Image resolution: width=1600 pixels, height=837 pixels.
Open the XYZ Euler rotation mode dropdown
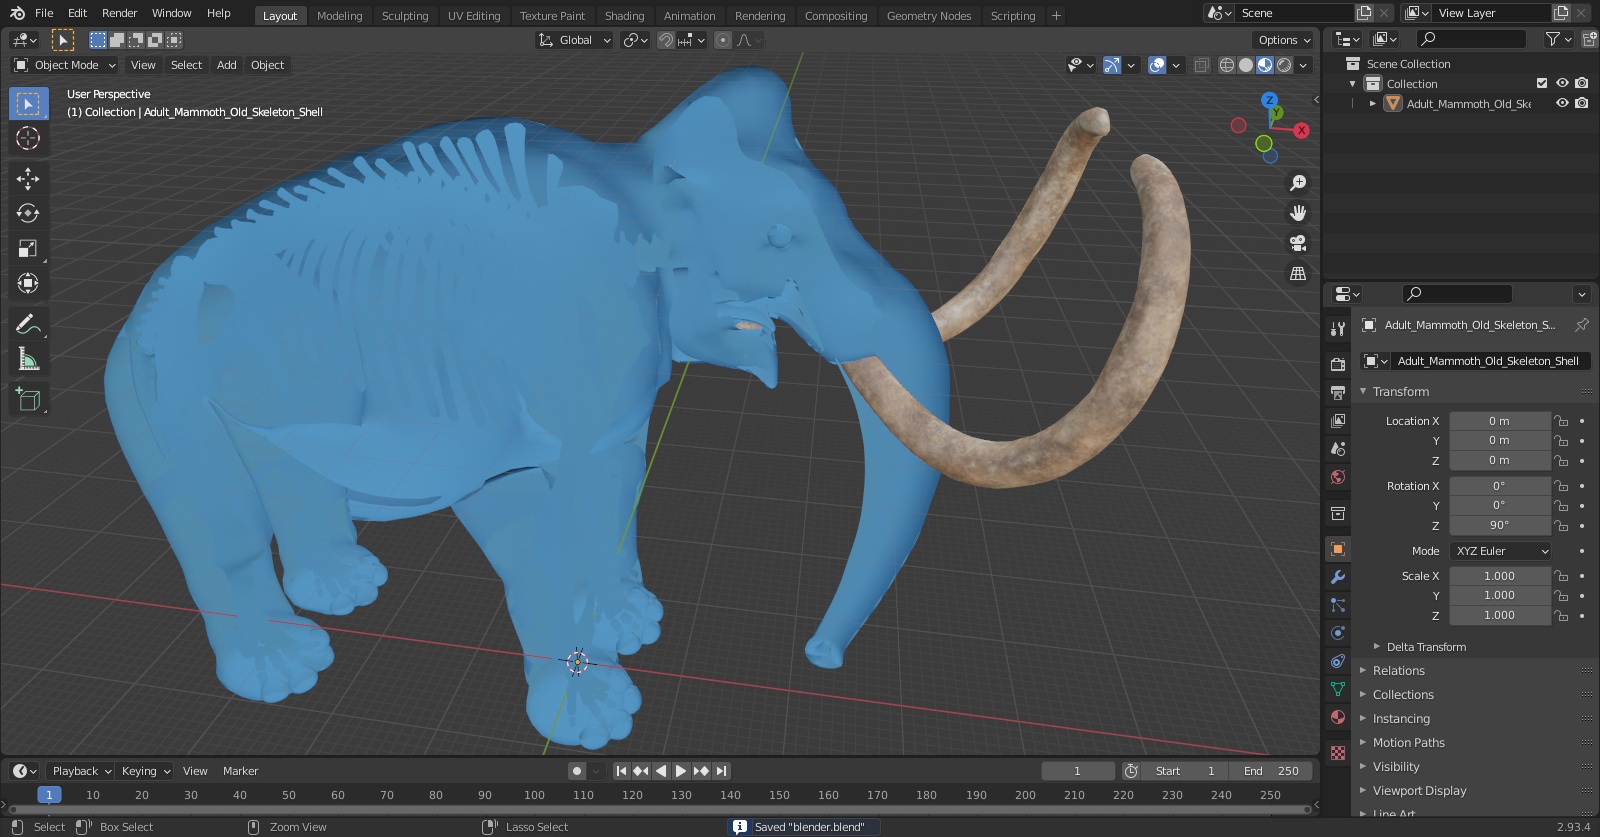[x=1501, y=551]
